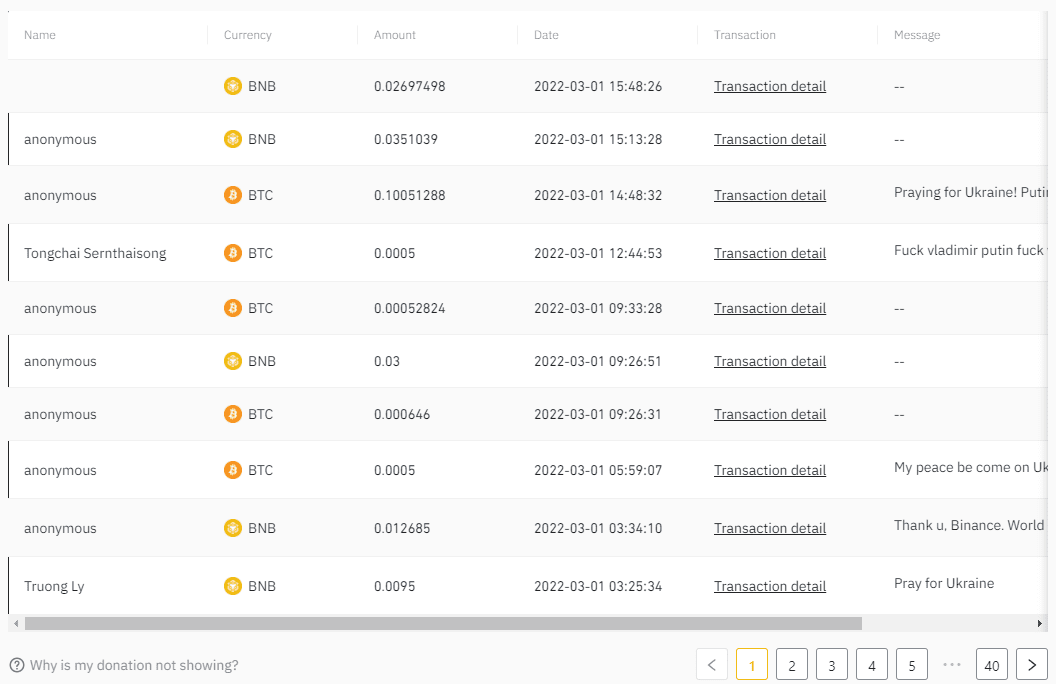This screenshot has width=1056, height=684.
Task: Click the BNB coin icon in the first row
Action: point(233,86)
